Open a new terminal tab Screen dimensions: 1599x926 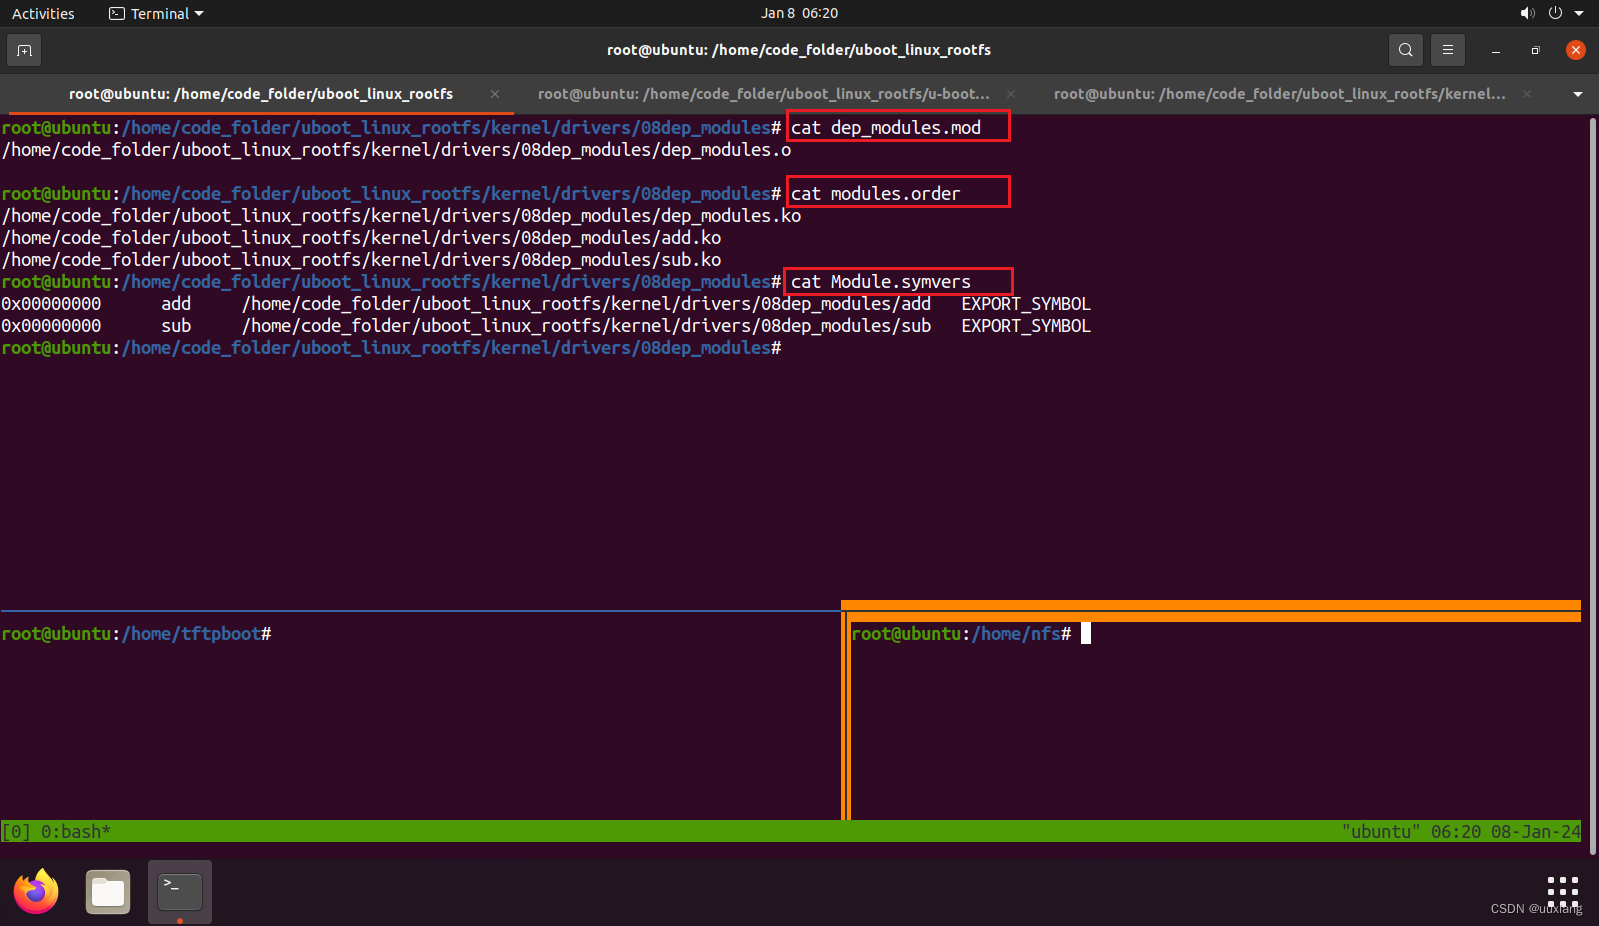click(x=24, y=50)
